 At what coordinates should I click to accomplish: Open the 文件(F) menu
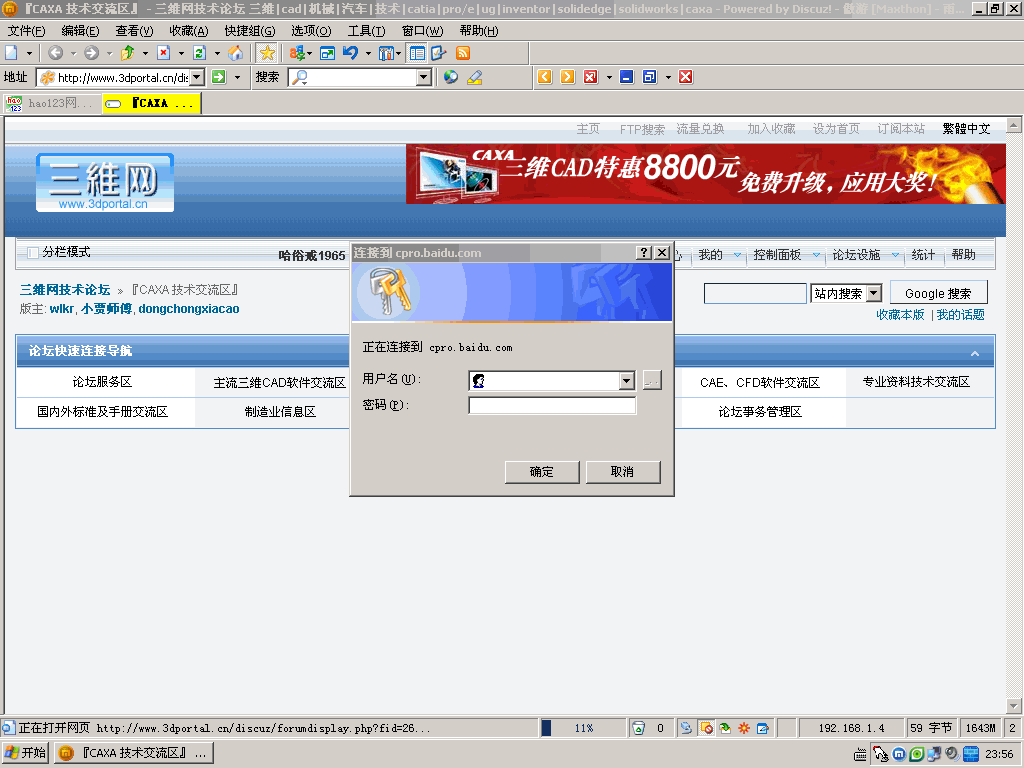(x=26, y=31)
